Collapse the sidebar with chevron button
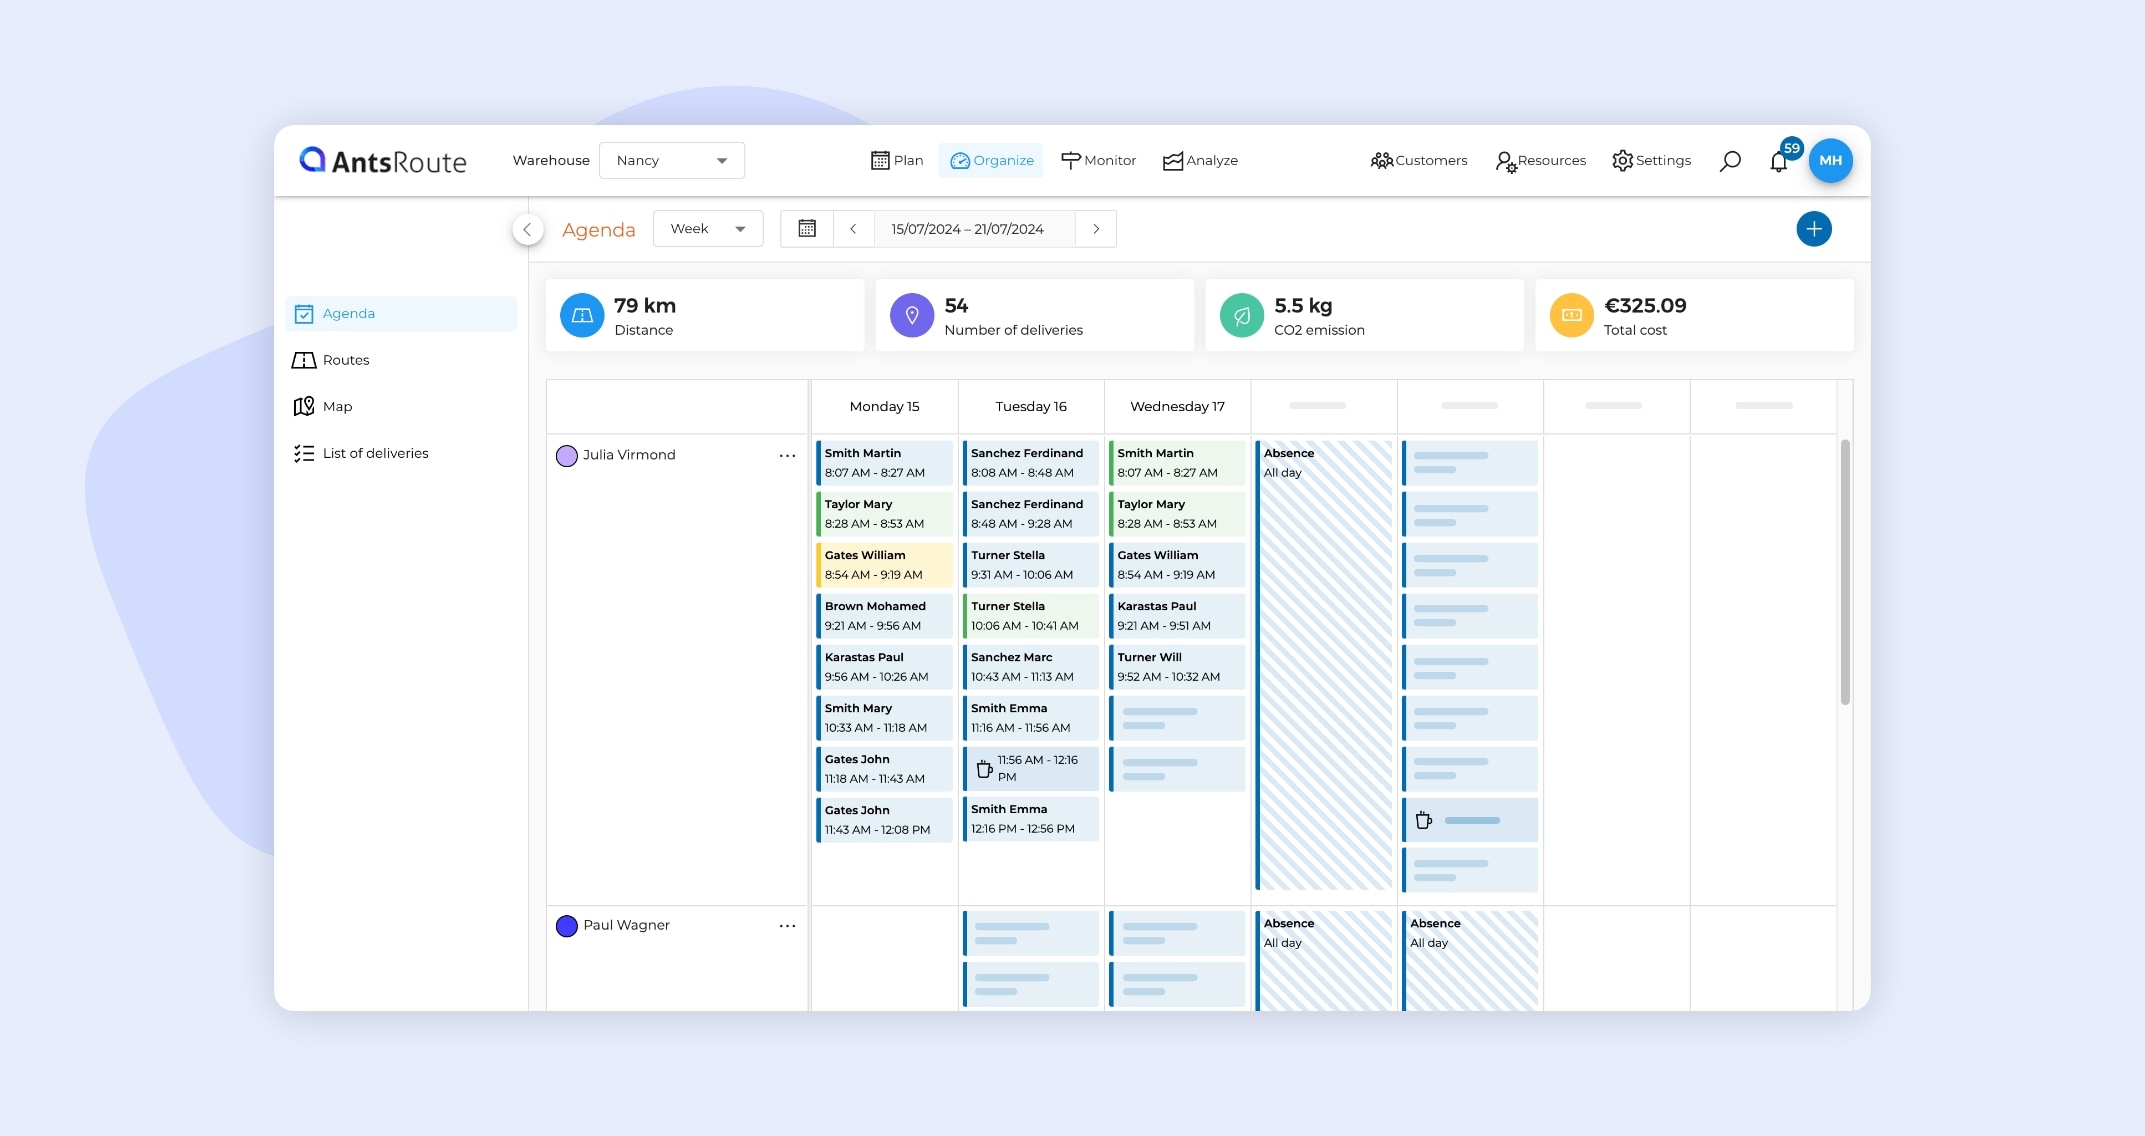The image size is (2145, 1136). 527,229
